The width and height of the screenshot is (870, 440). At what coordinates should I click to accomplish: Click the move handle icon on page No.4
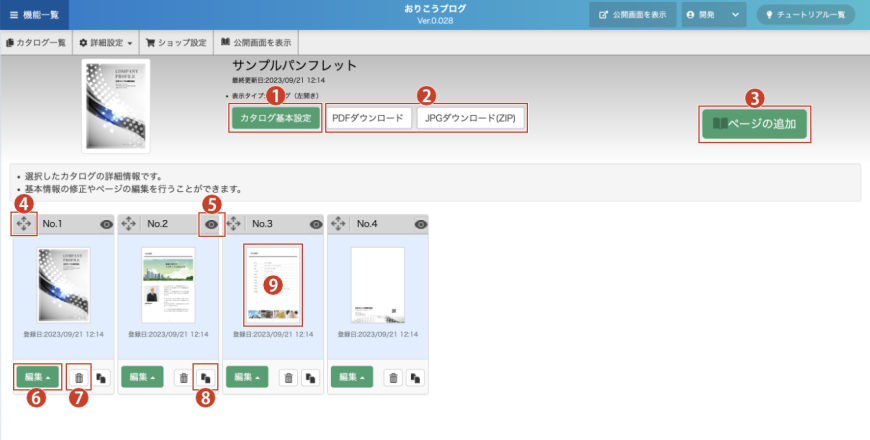click(x=339, y=224)
